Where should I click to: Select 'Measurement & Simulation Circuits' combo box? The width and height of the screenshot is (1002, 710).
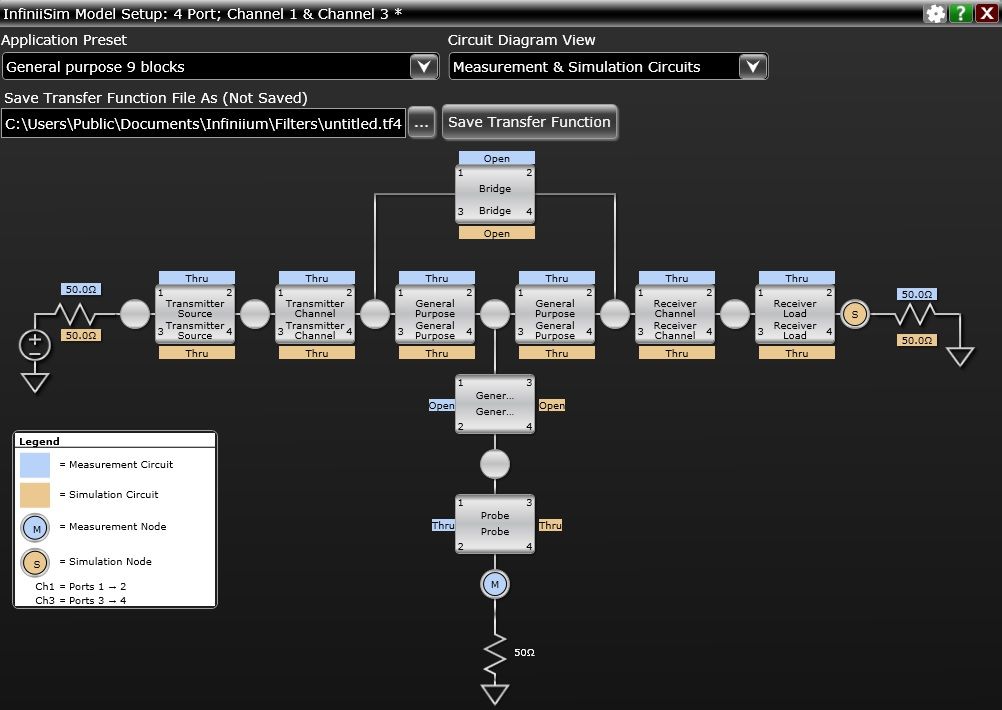click(x=608, y=66)
